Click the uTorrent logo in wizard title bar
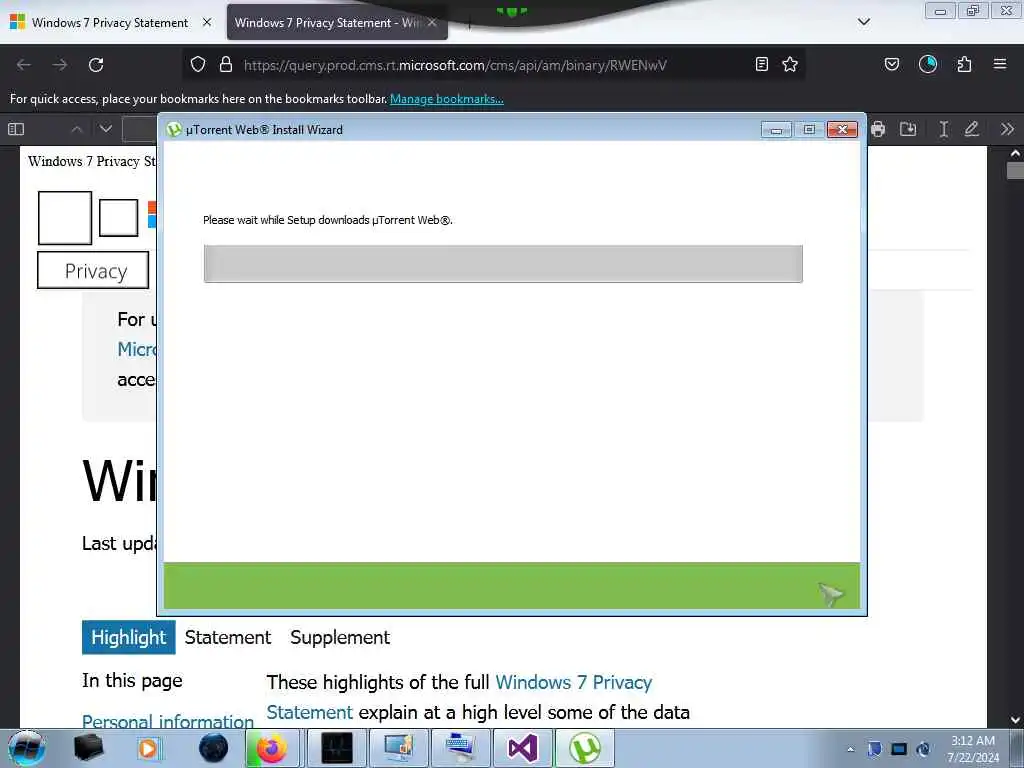1024x768 pixels. click(174, 129)
